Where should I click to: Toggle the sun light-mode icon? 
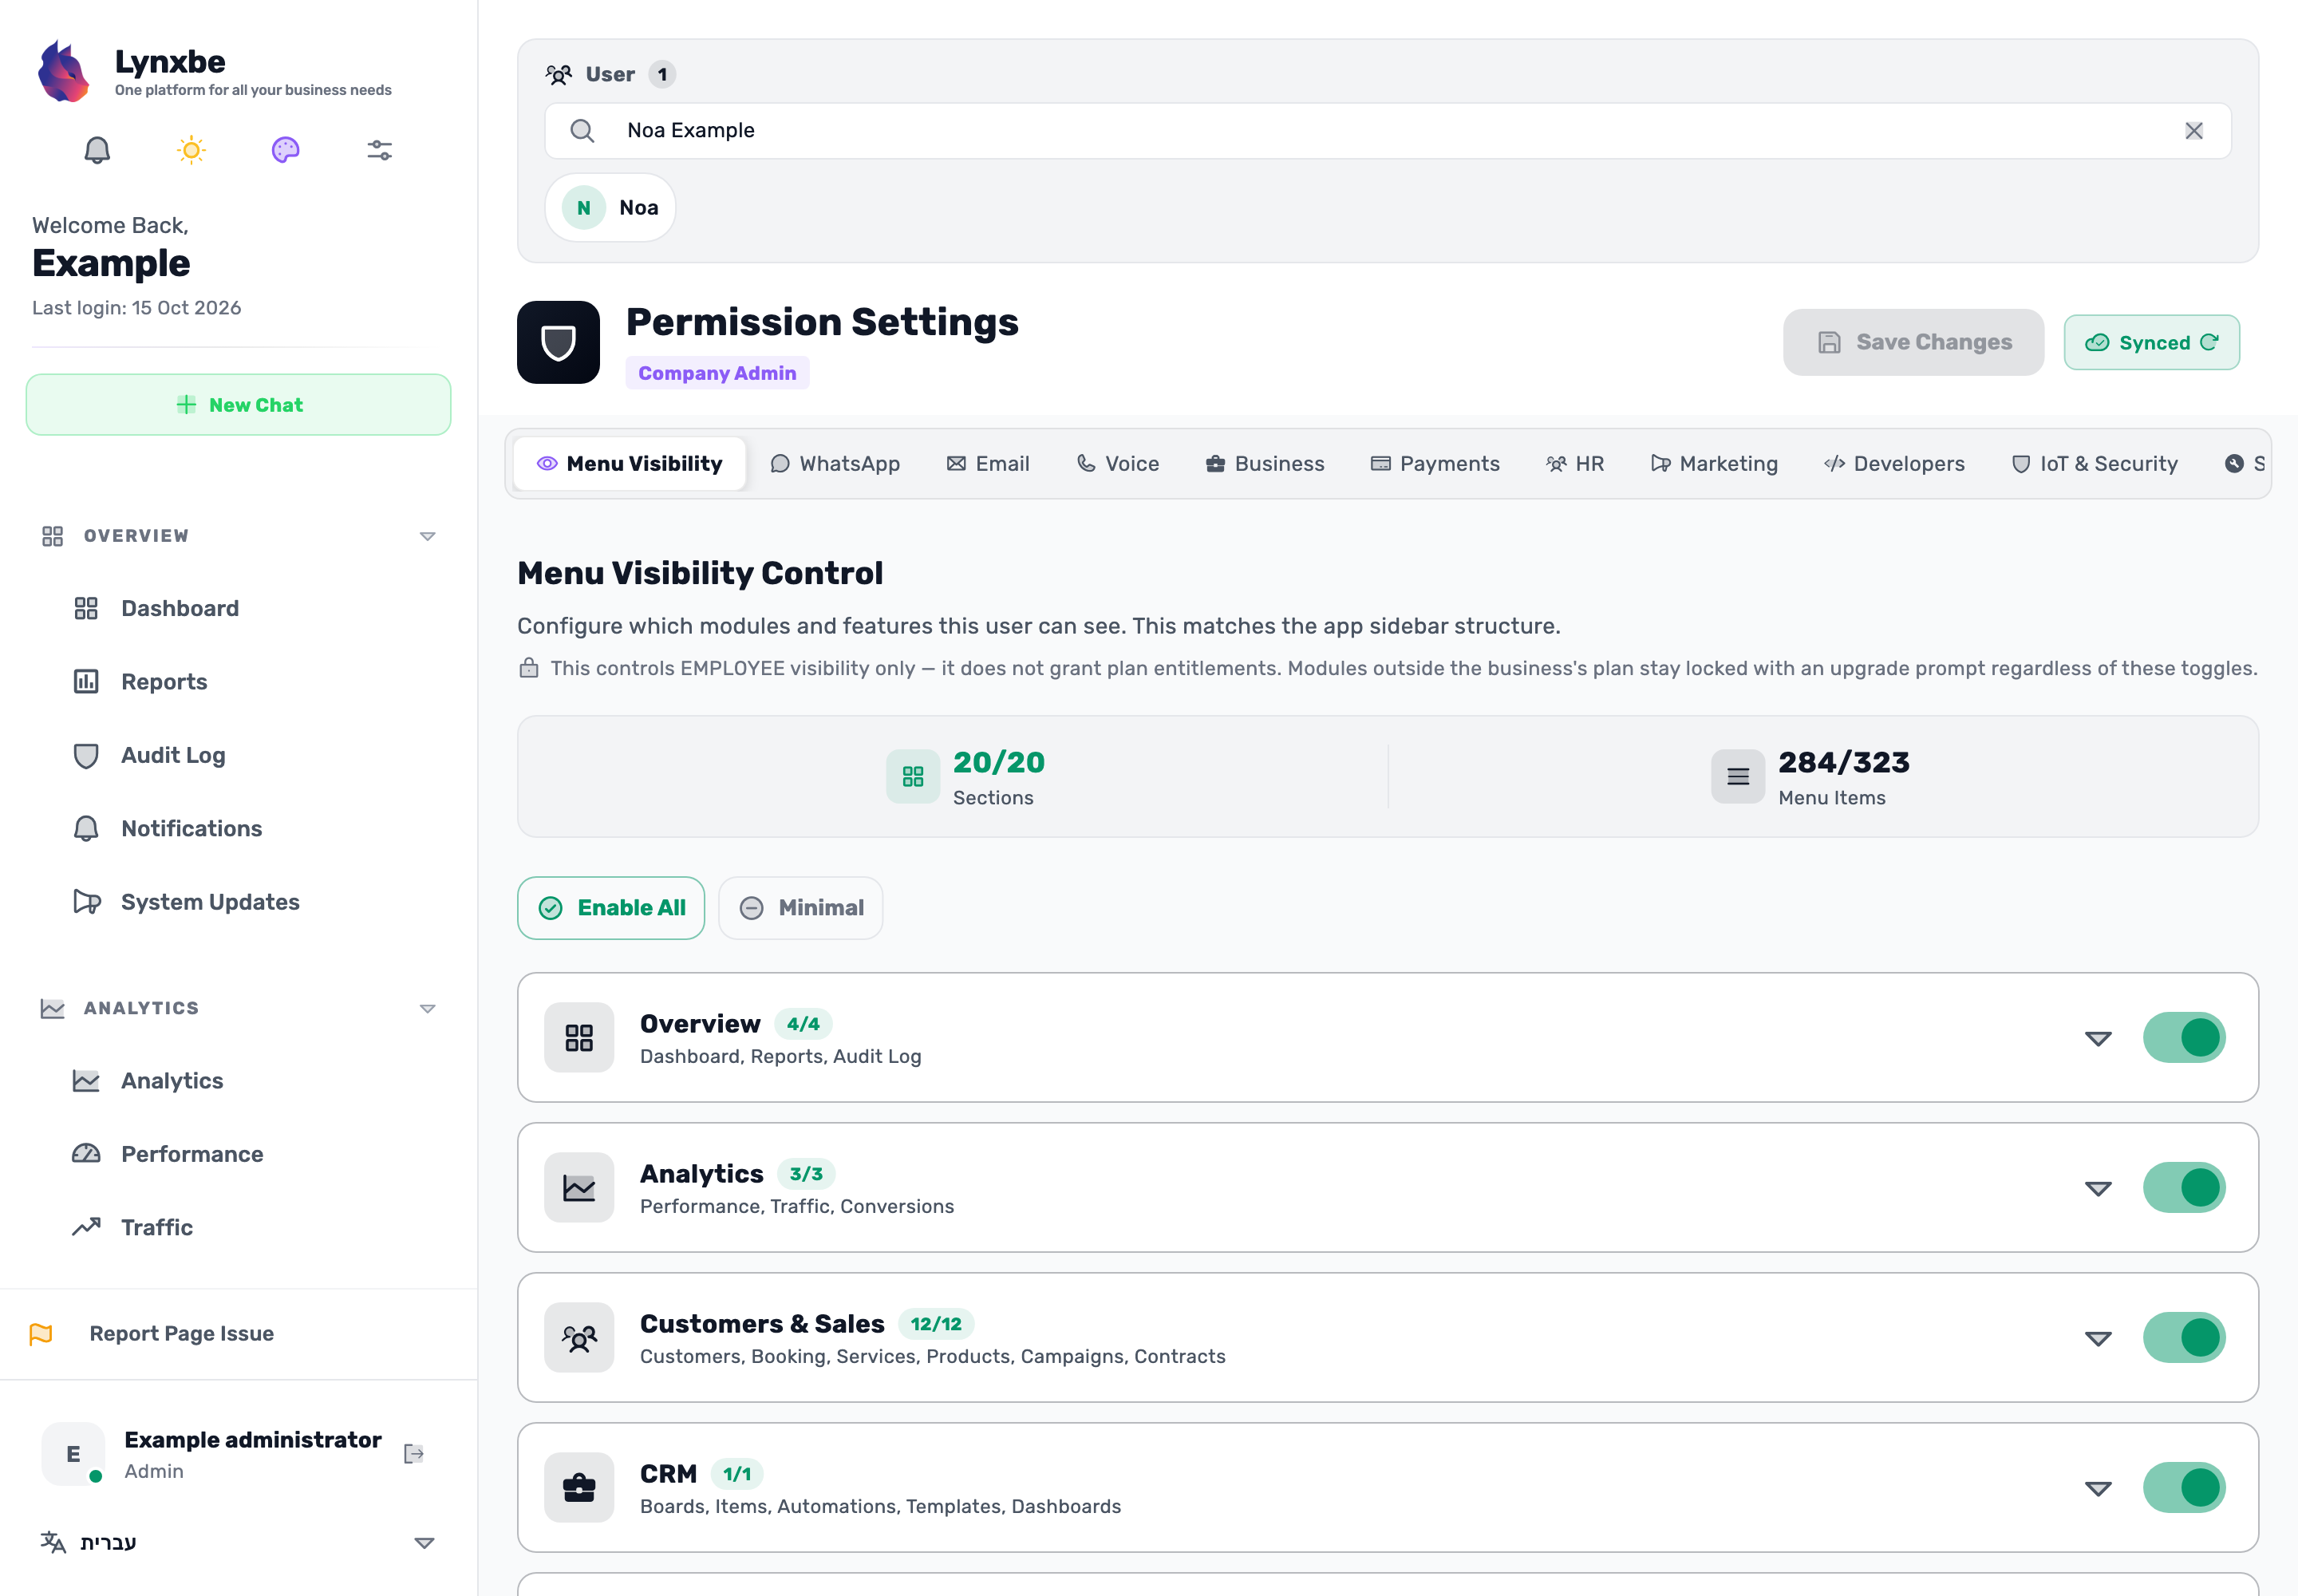pyautogui.click(x=191, y=150)
